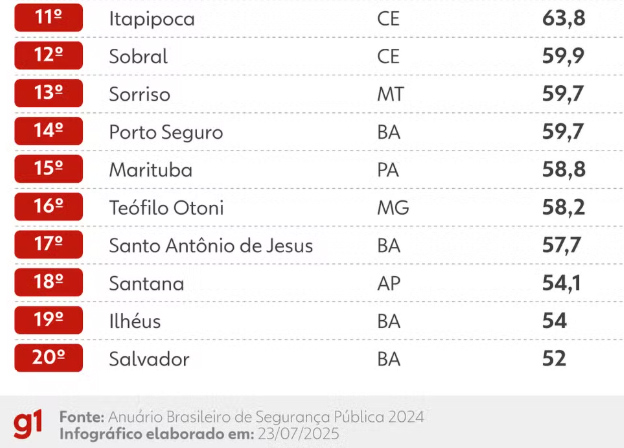
Task: Select the 17º rank badge
Action: [49, 244]
